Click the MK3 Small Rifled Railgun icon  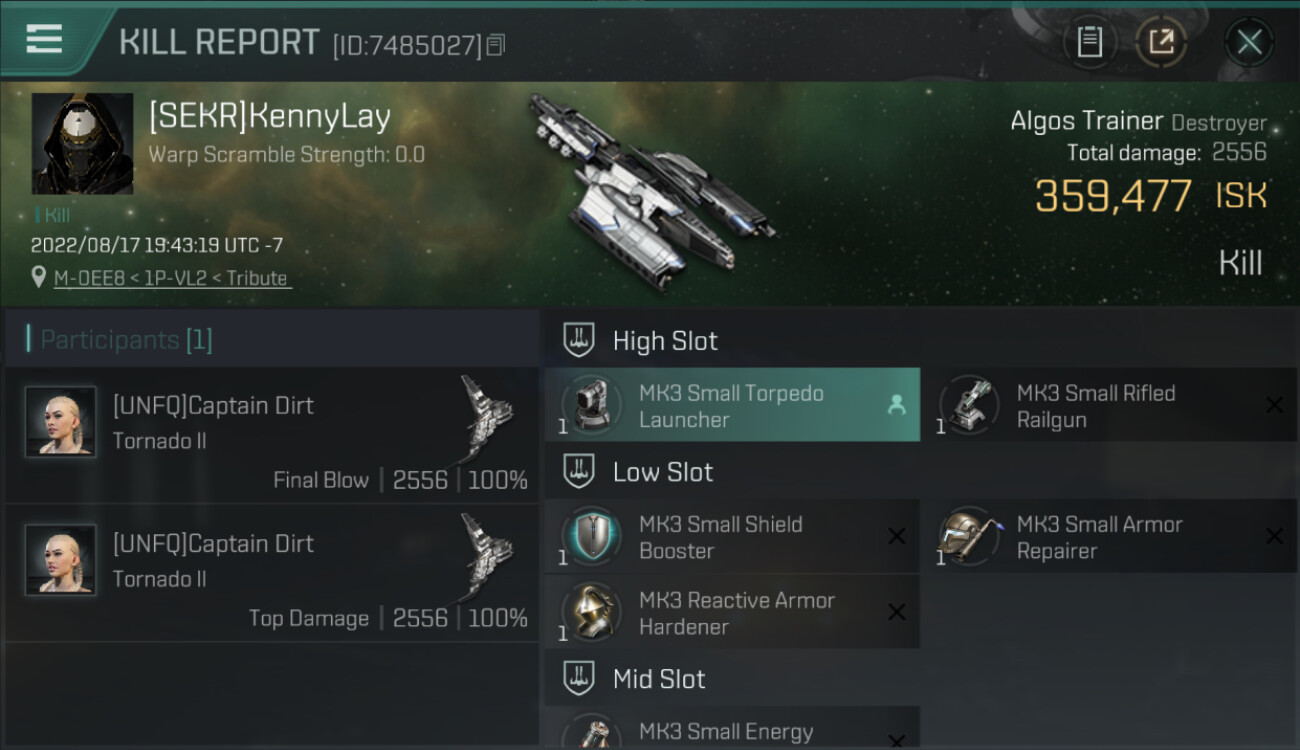[969, 405]
